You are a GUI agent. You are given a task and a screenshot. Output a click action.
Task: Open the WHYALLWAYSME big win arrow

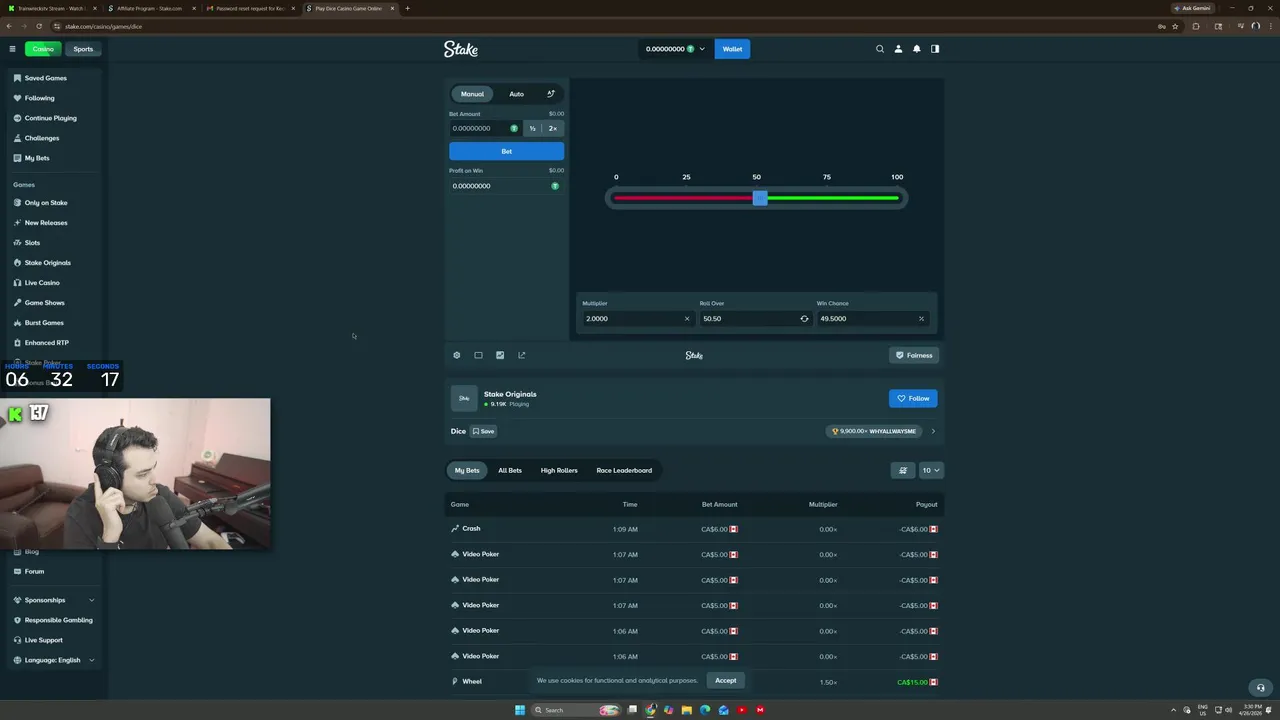pos(933,431)
